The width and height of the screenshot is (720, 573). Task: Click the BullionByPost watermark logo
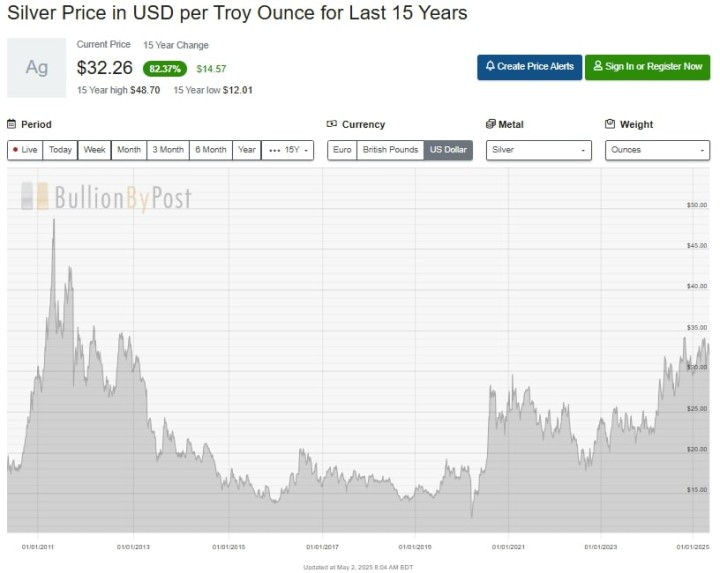pos(106,197)
